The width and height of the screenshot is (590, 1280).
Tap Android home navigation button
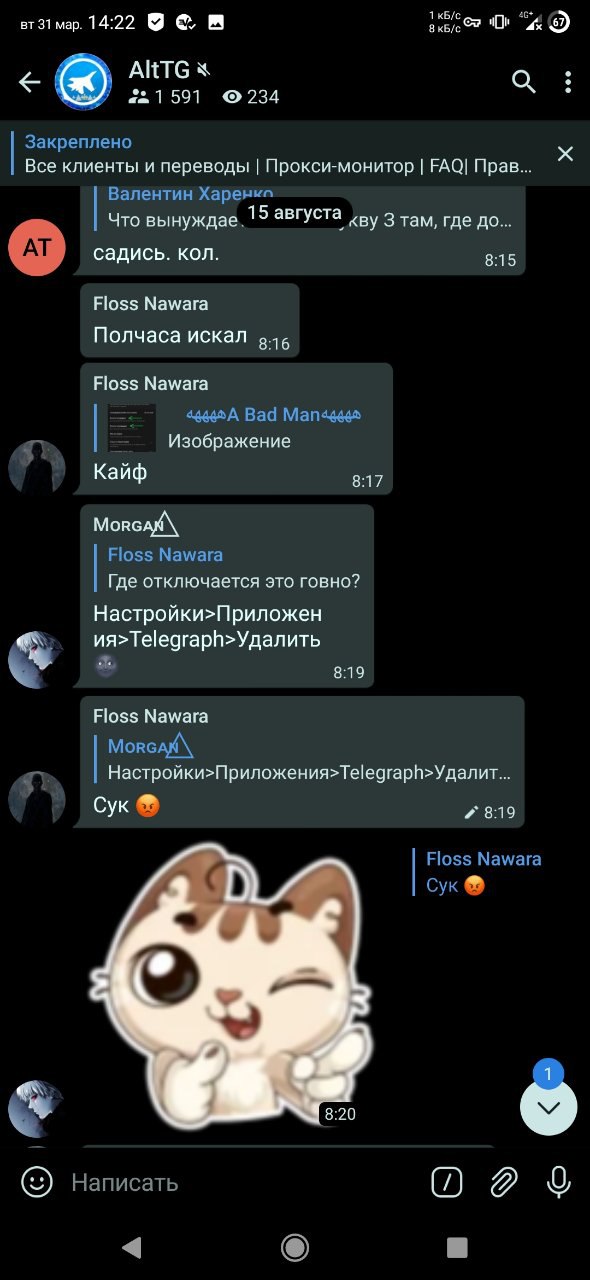295,1246
